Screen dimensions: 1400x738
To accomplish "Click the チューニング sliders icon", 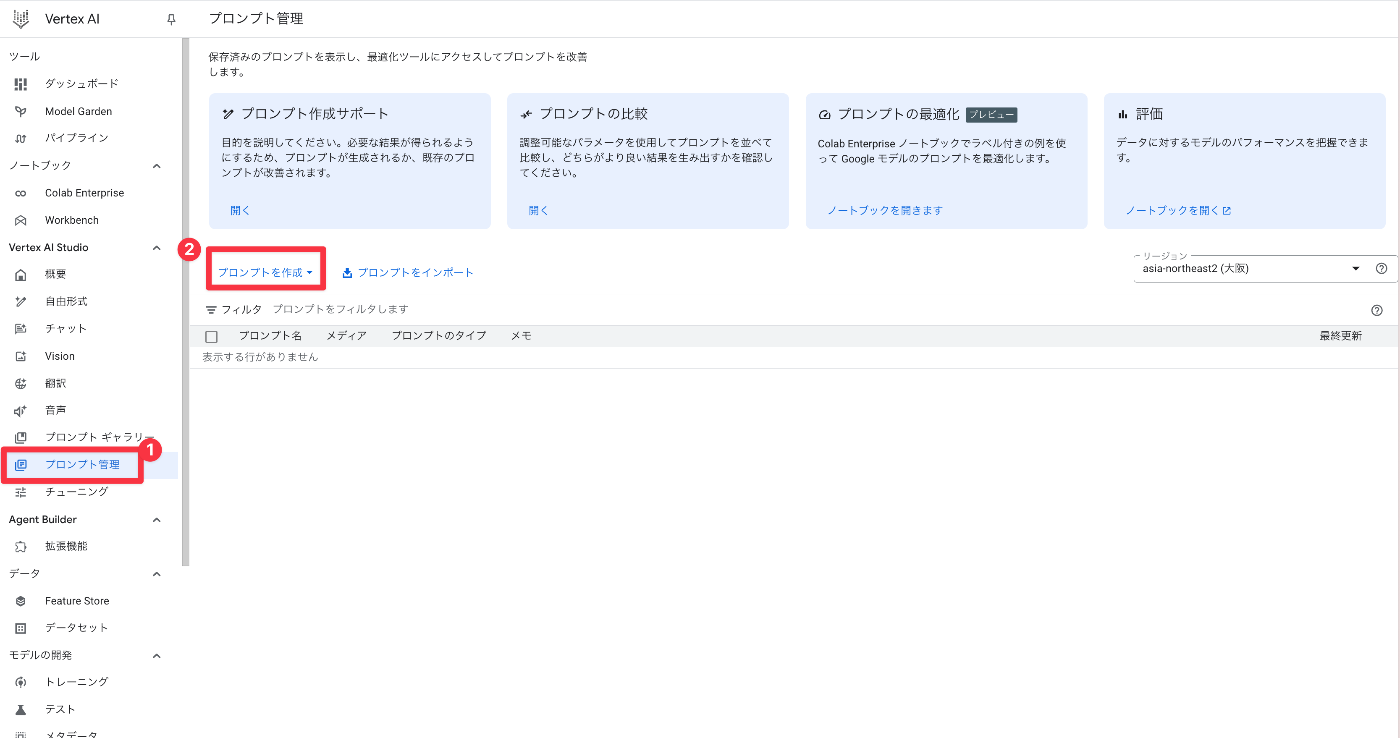I will tap(21, 492).
